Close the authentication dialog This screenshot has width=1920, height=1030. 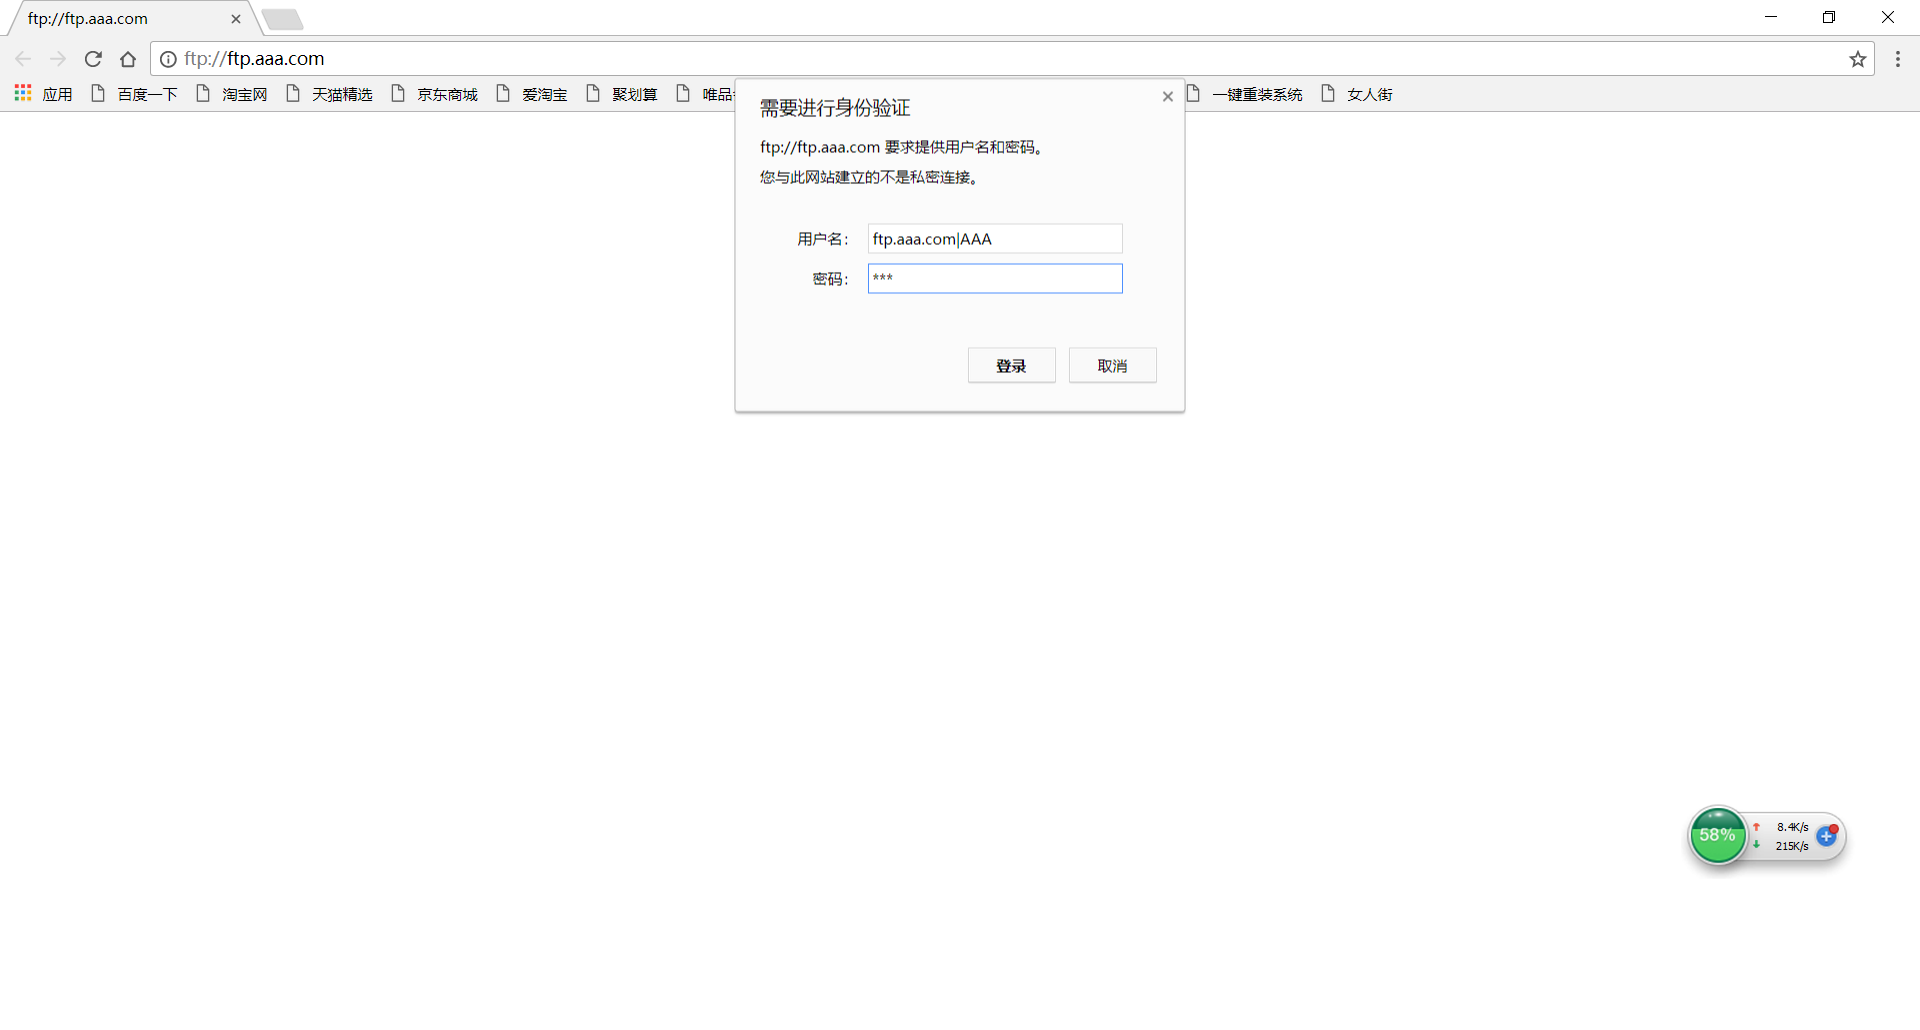[1167, 97]
